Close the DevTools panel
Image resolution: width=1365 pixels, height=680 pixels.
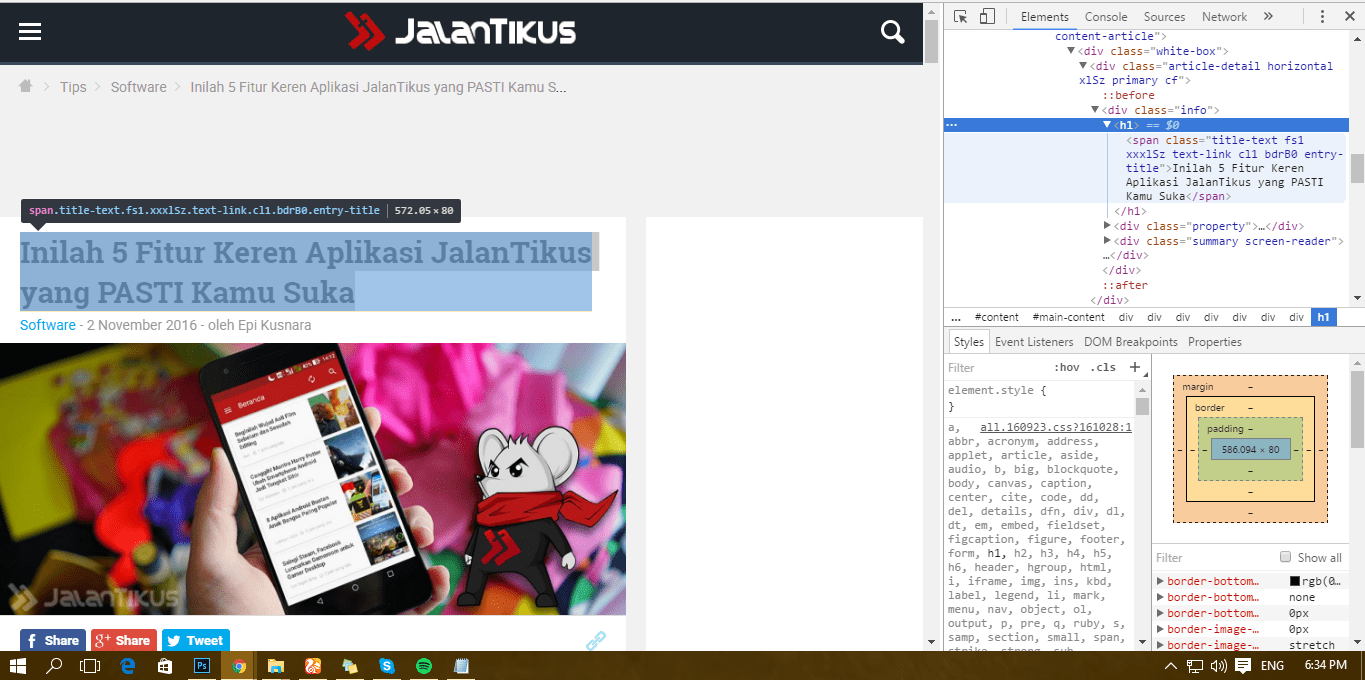(x=1348, y=17)
